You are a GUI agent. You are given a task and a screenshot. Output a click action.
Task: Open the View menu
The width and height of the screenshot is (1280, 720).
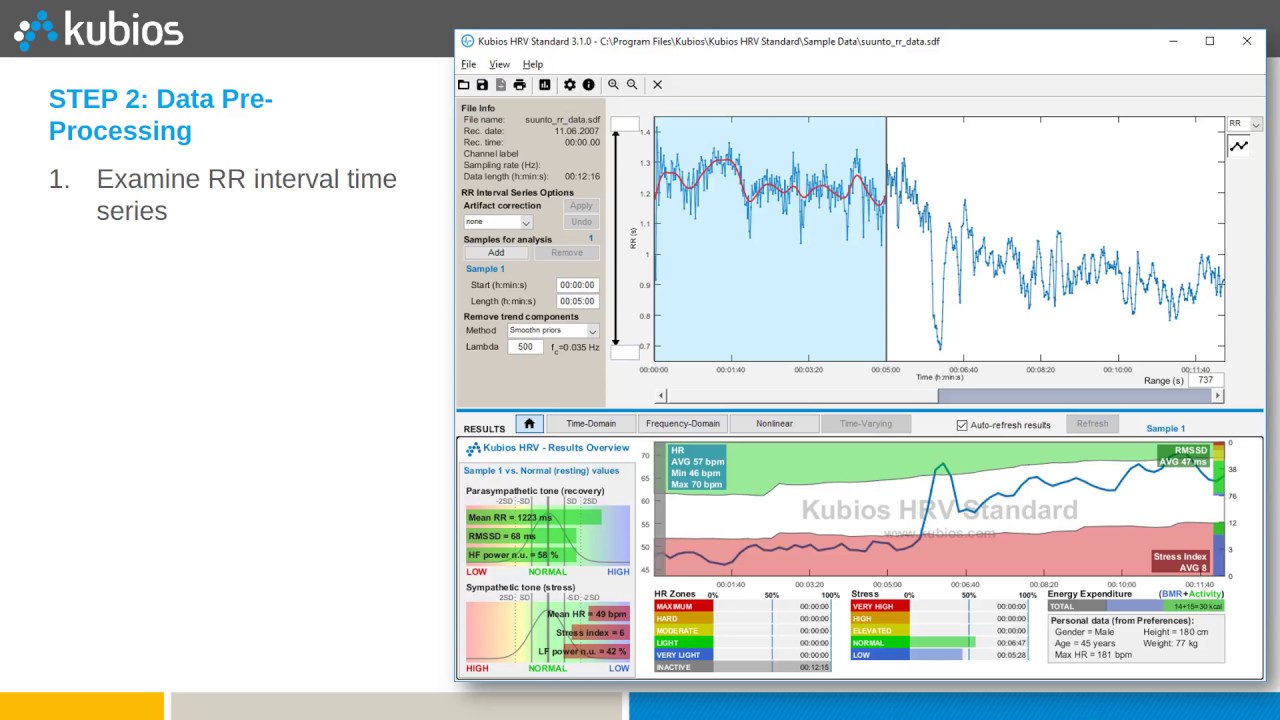coord(499,64)
